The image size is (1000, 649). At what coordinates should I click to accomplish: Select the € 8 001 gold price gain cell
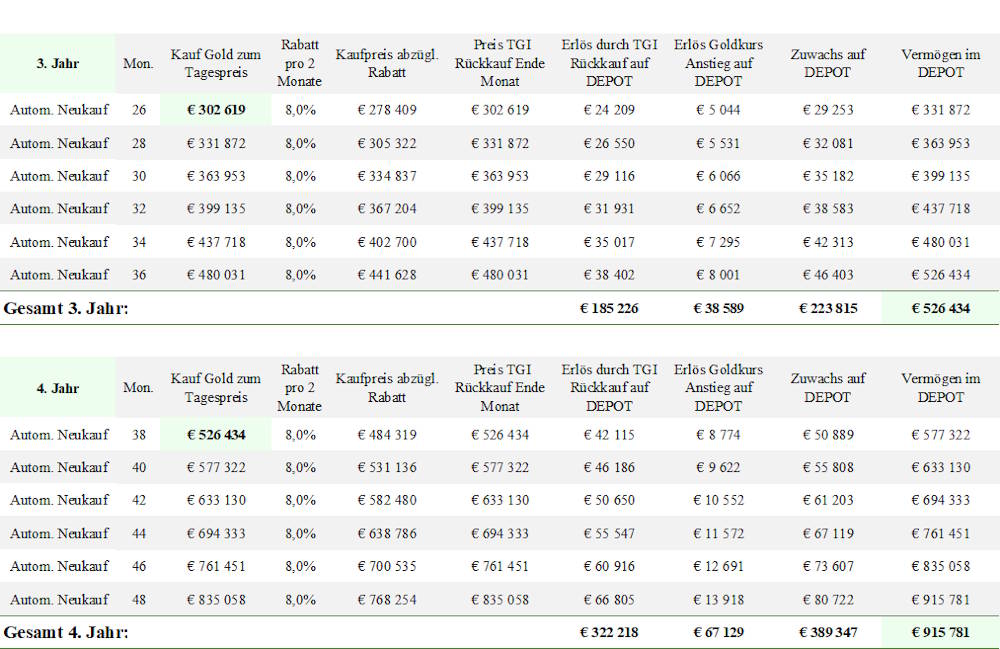point(719,275)
